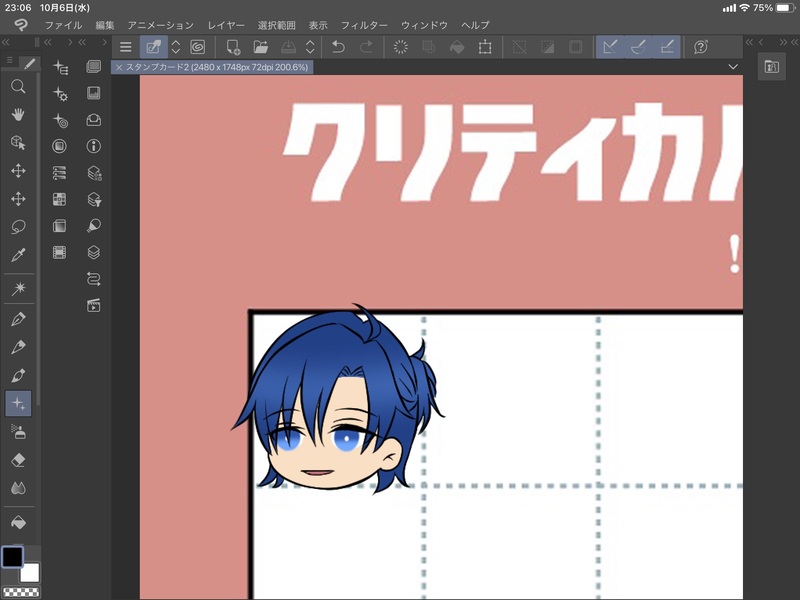Image resolution: width=800 pixels, height=600 pixels.
Task: Open the Animation Cels clapperboard icon
Action: pyautogui.click(x=93, y=306)
